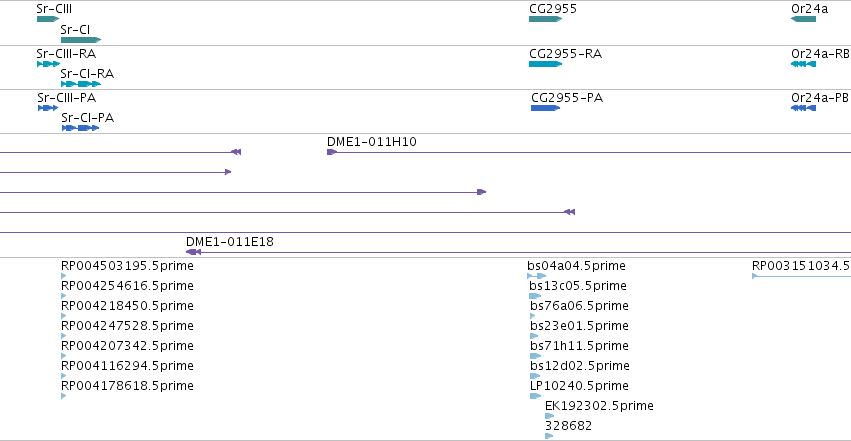The width and height of the screenshot is (851, 441).
Task: Select the DME1-011H10 clone start arrow
Action: [x=332, y=152]
